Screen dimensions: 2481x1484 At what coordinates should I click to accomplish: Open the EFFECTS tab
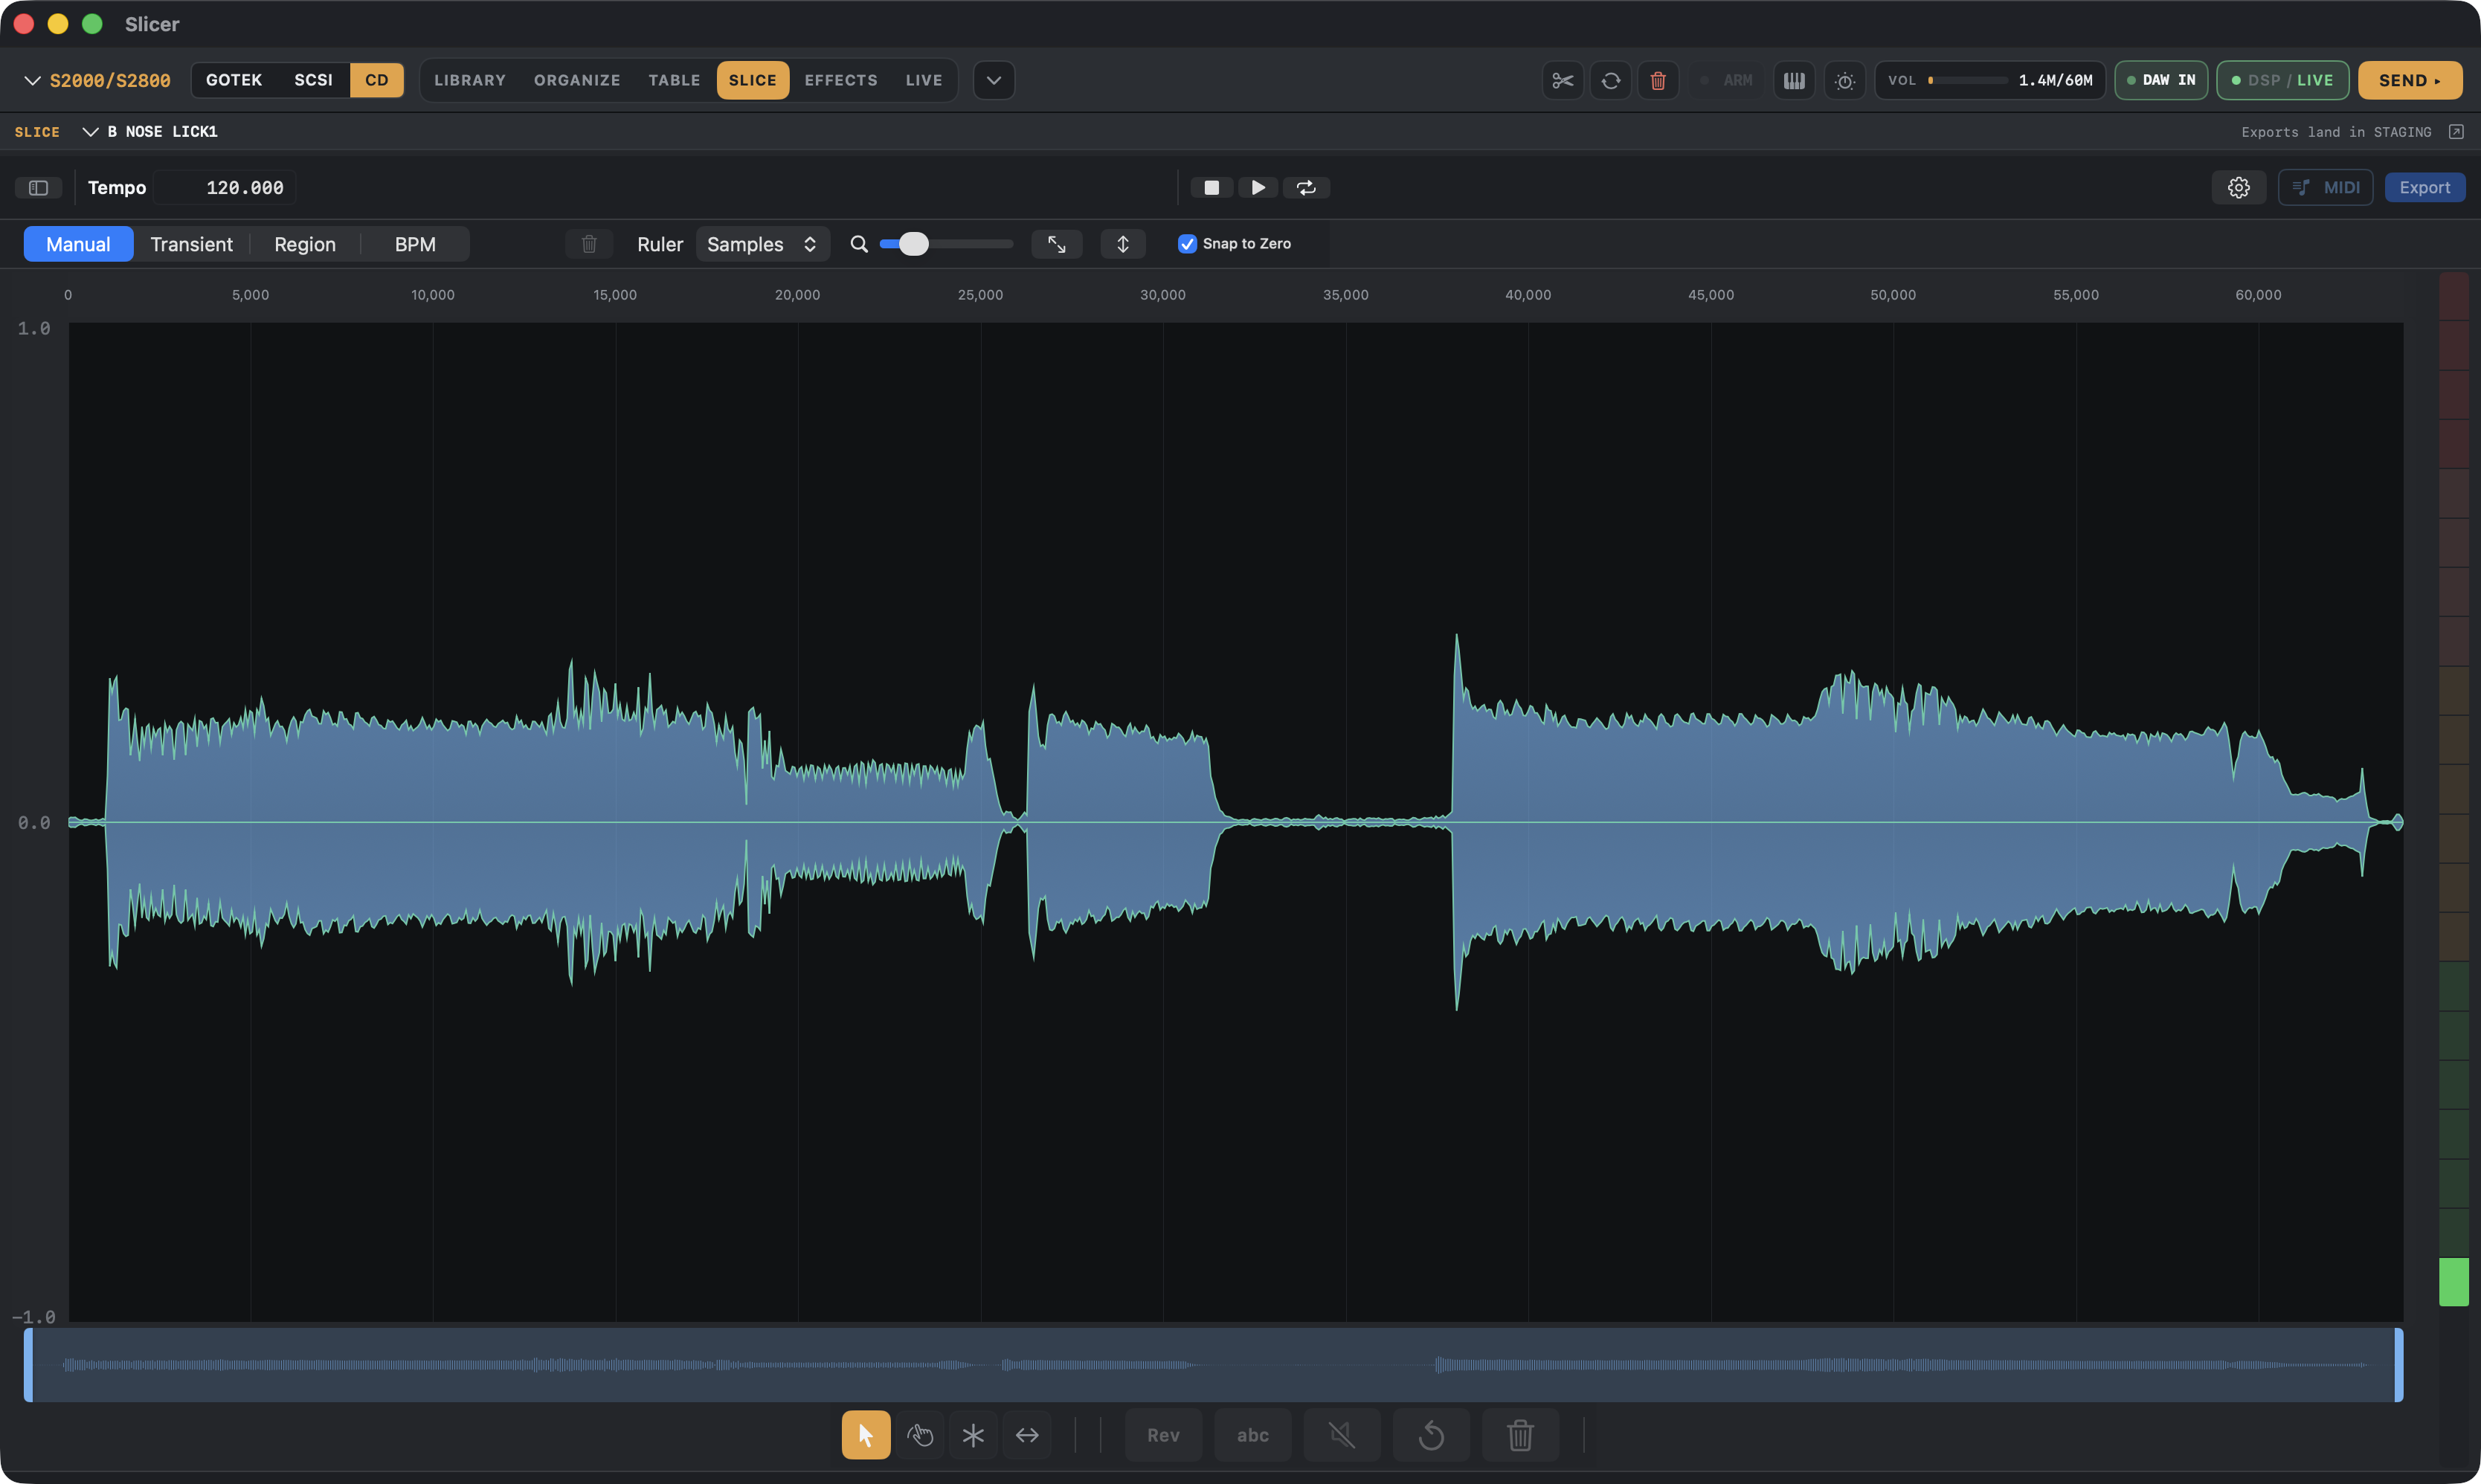(841, 80)
